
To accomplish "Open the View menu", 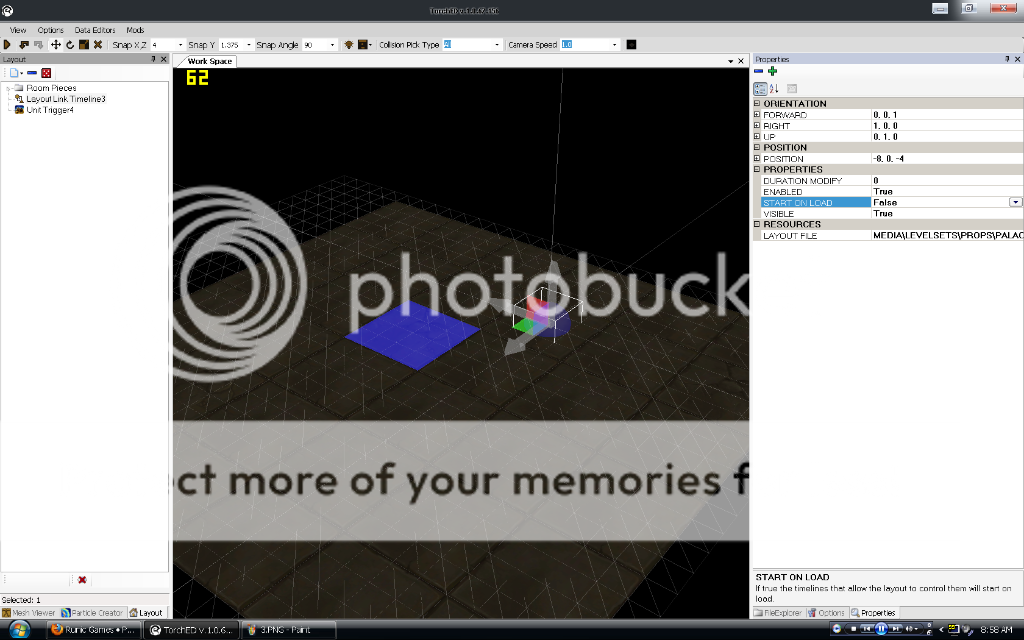I will 18,30.
